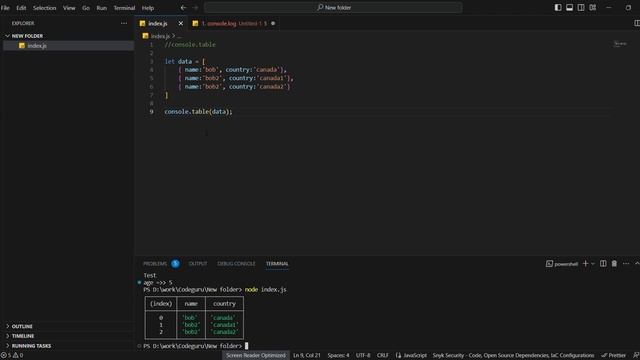Image resolution: width=640 pixels, height=360 pixels.
Task: Click errors and warnings status indicator
Action: pyautogui.click(x=12, y=356)
